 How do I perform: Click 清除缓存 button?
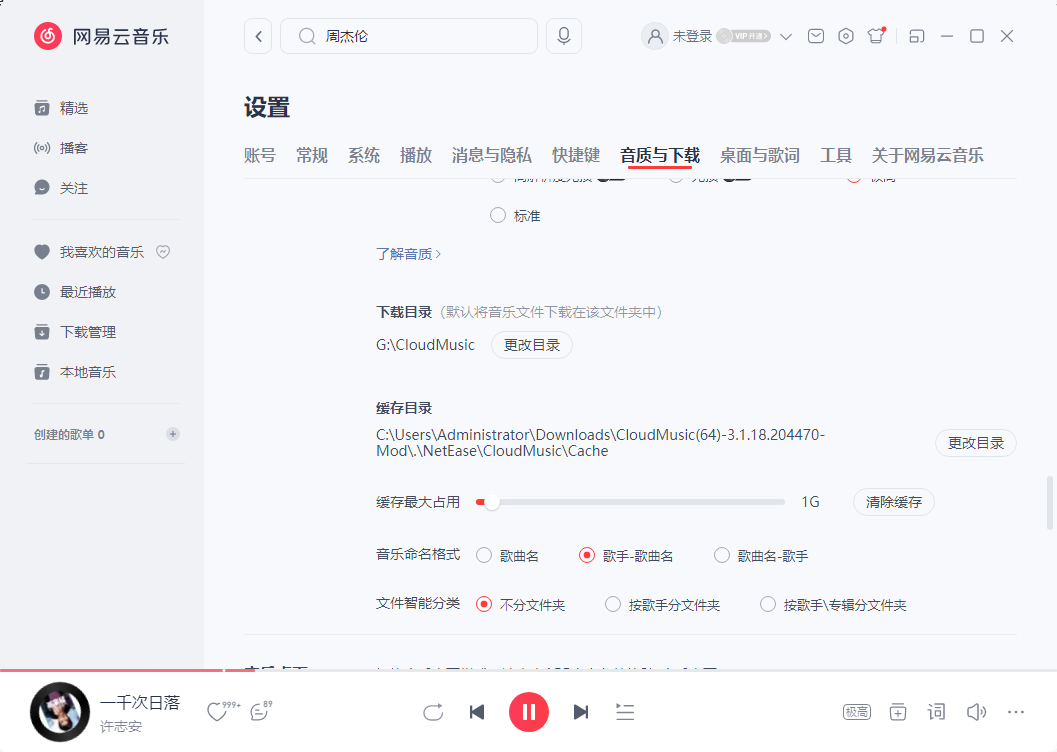[x=893, y=502]
